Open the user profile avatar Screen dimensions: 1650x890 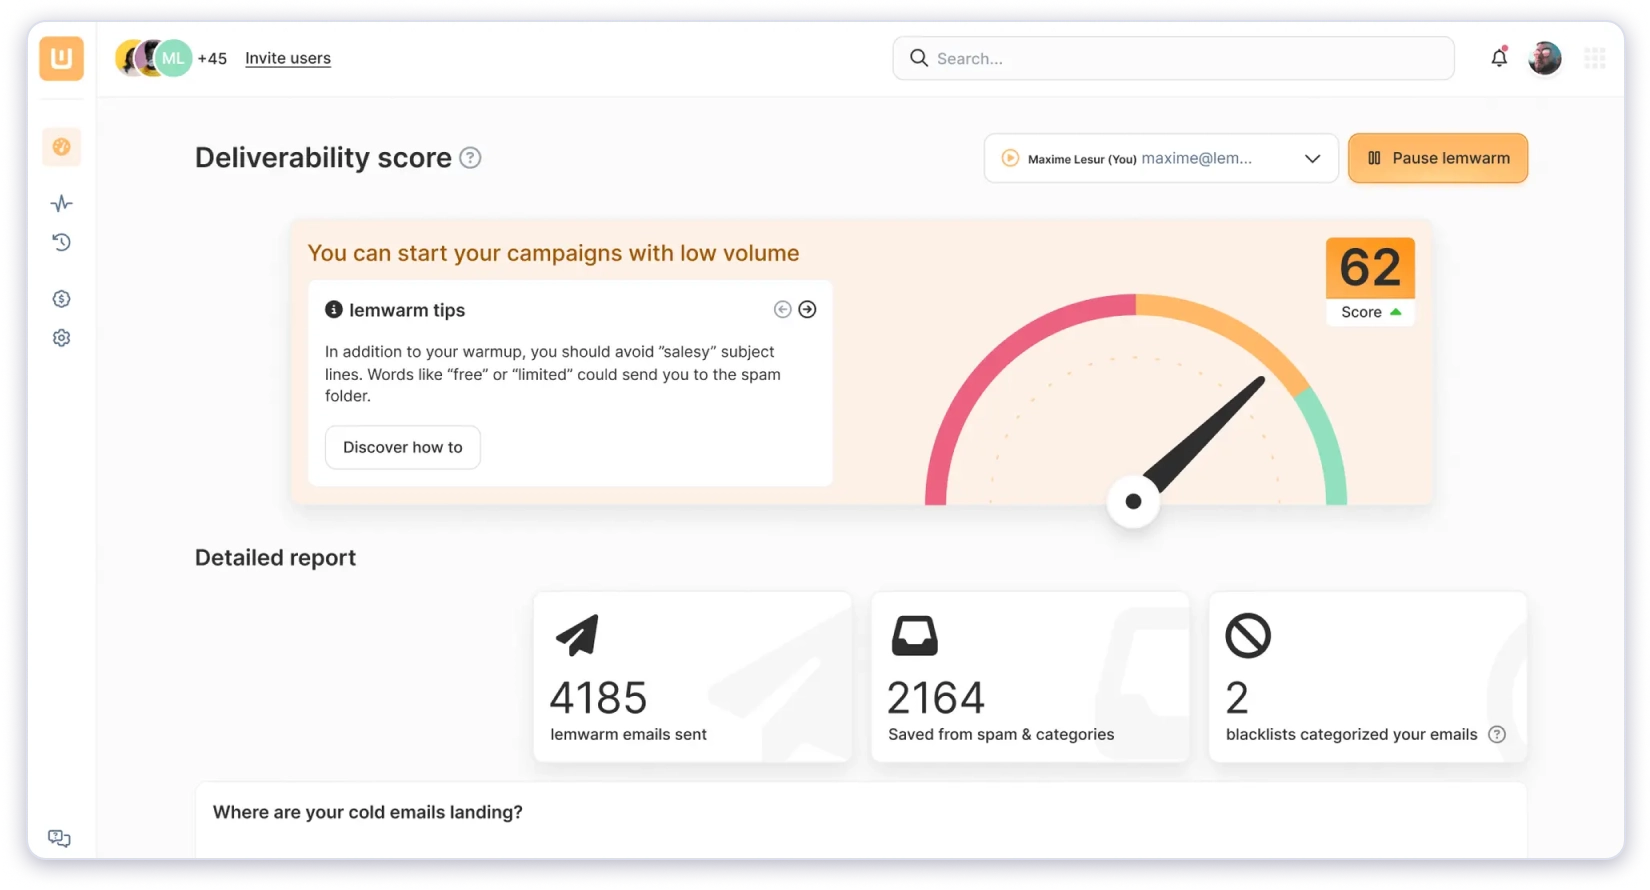[1544, 58]
